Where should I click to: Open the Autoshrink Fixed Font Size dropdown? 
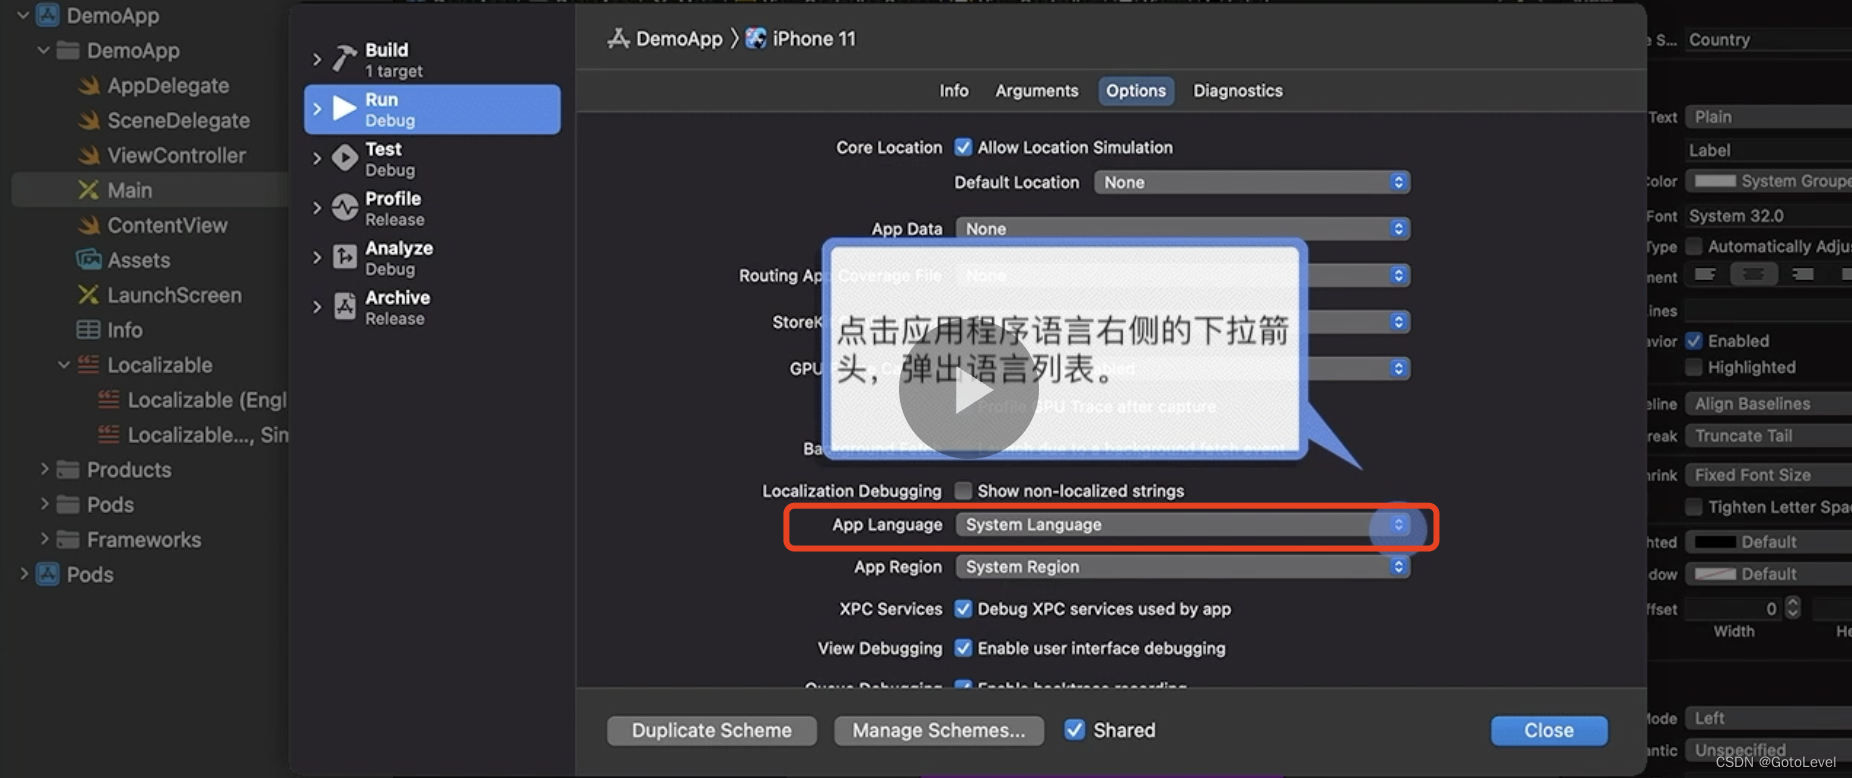(1768, 475)
